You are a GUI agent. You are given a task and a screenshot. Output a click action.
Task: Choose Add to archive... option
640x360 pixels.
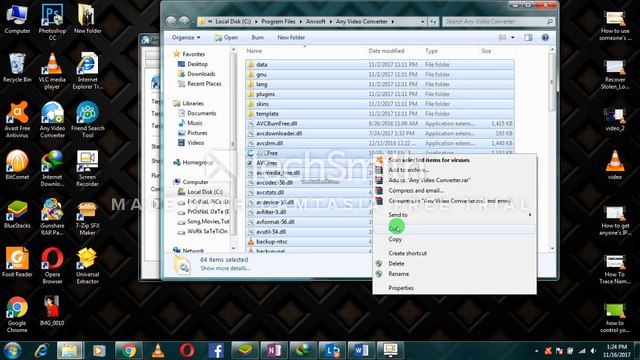point(454,170)
